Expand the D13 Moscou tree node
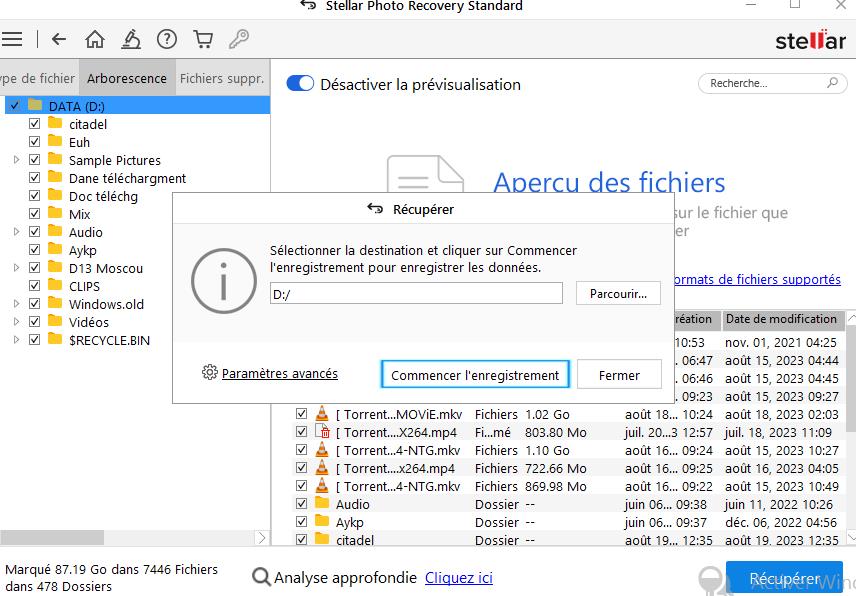Viewport: 856px width, 596px height. 16,268
